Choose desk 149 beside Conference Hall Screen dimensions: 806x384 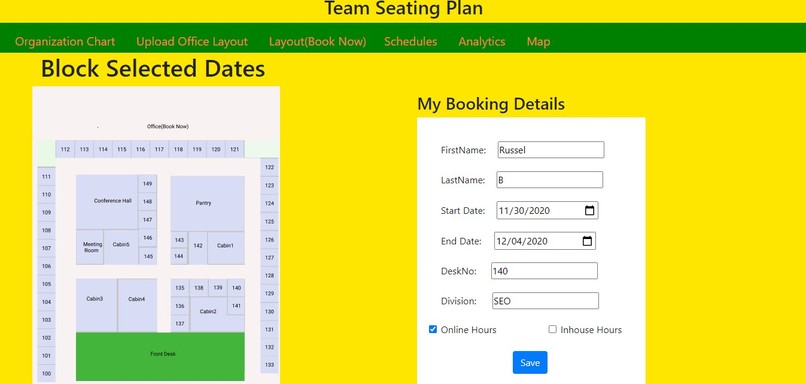(x=148, y=184)
